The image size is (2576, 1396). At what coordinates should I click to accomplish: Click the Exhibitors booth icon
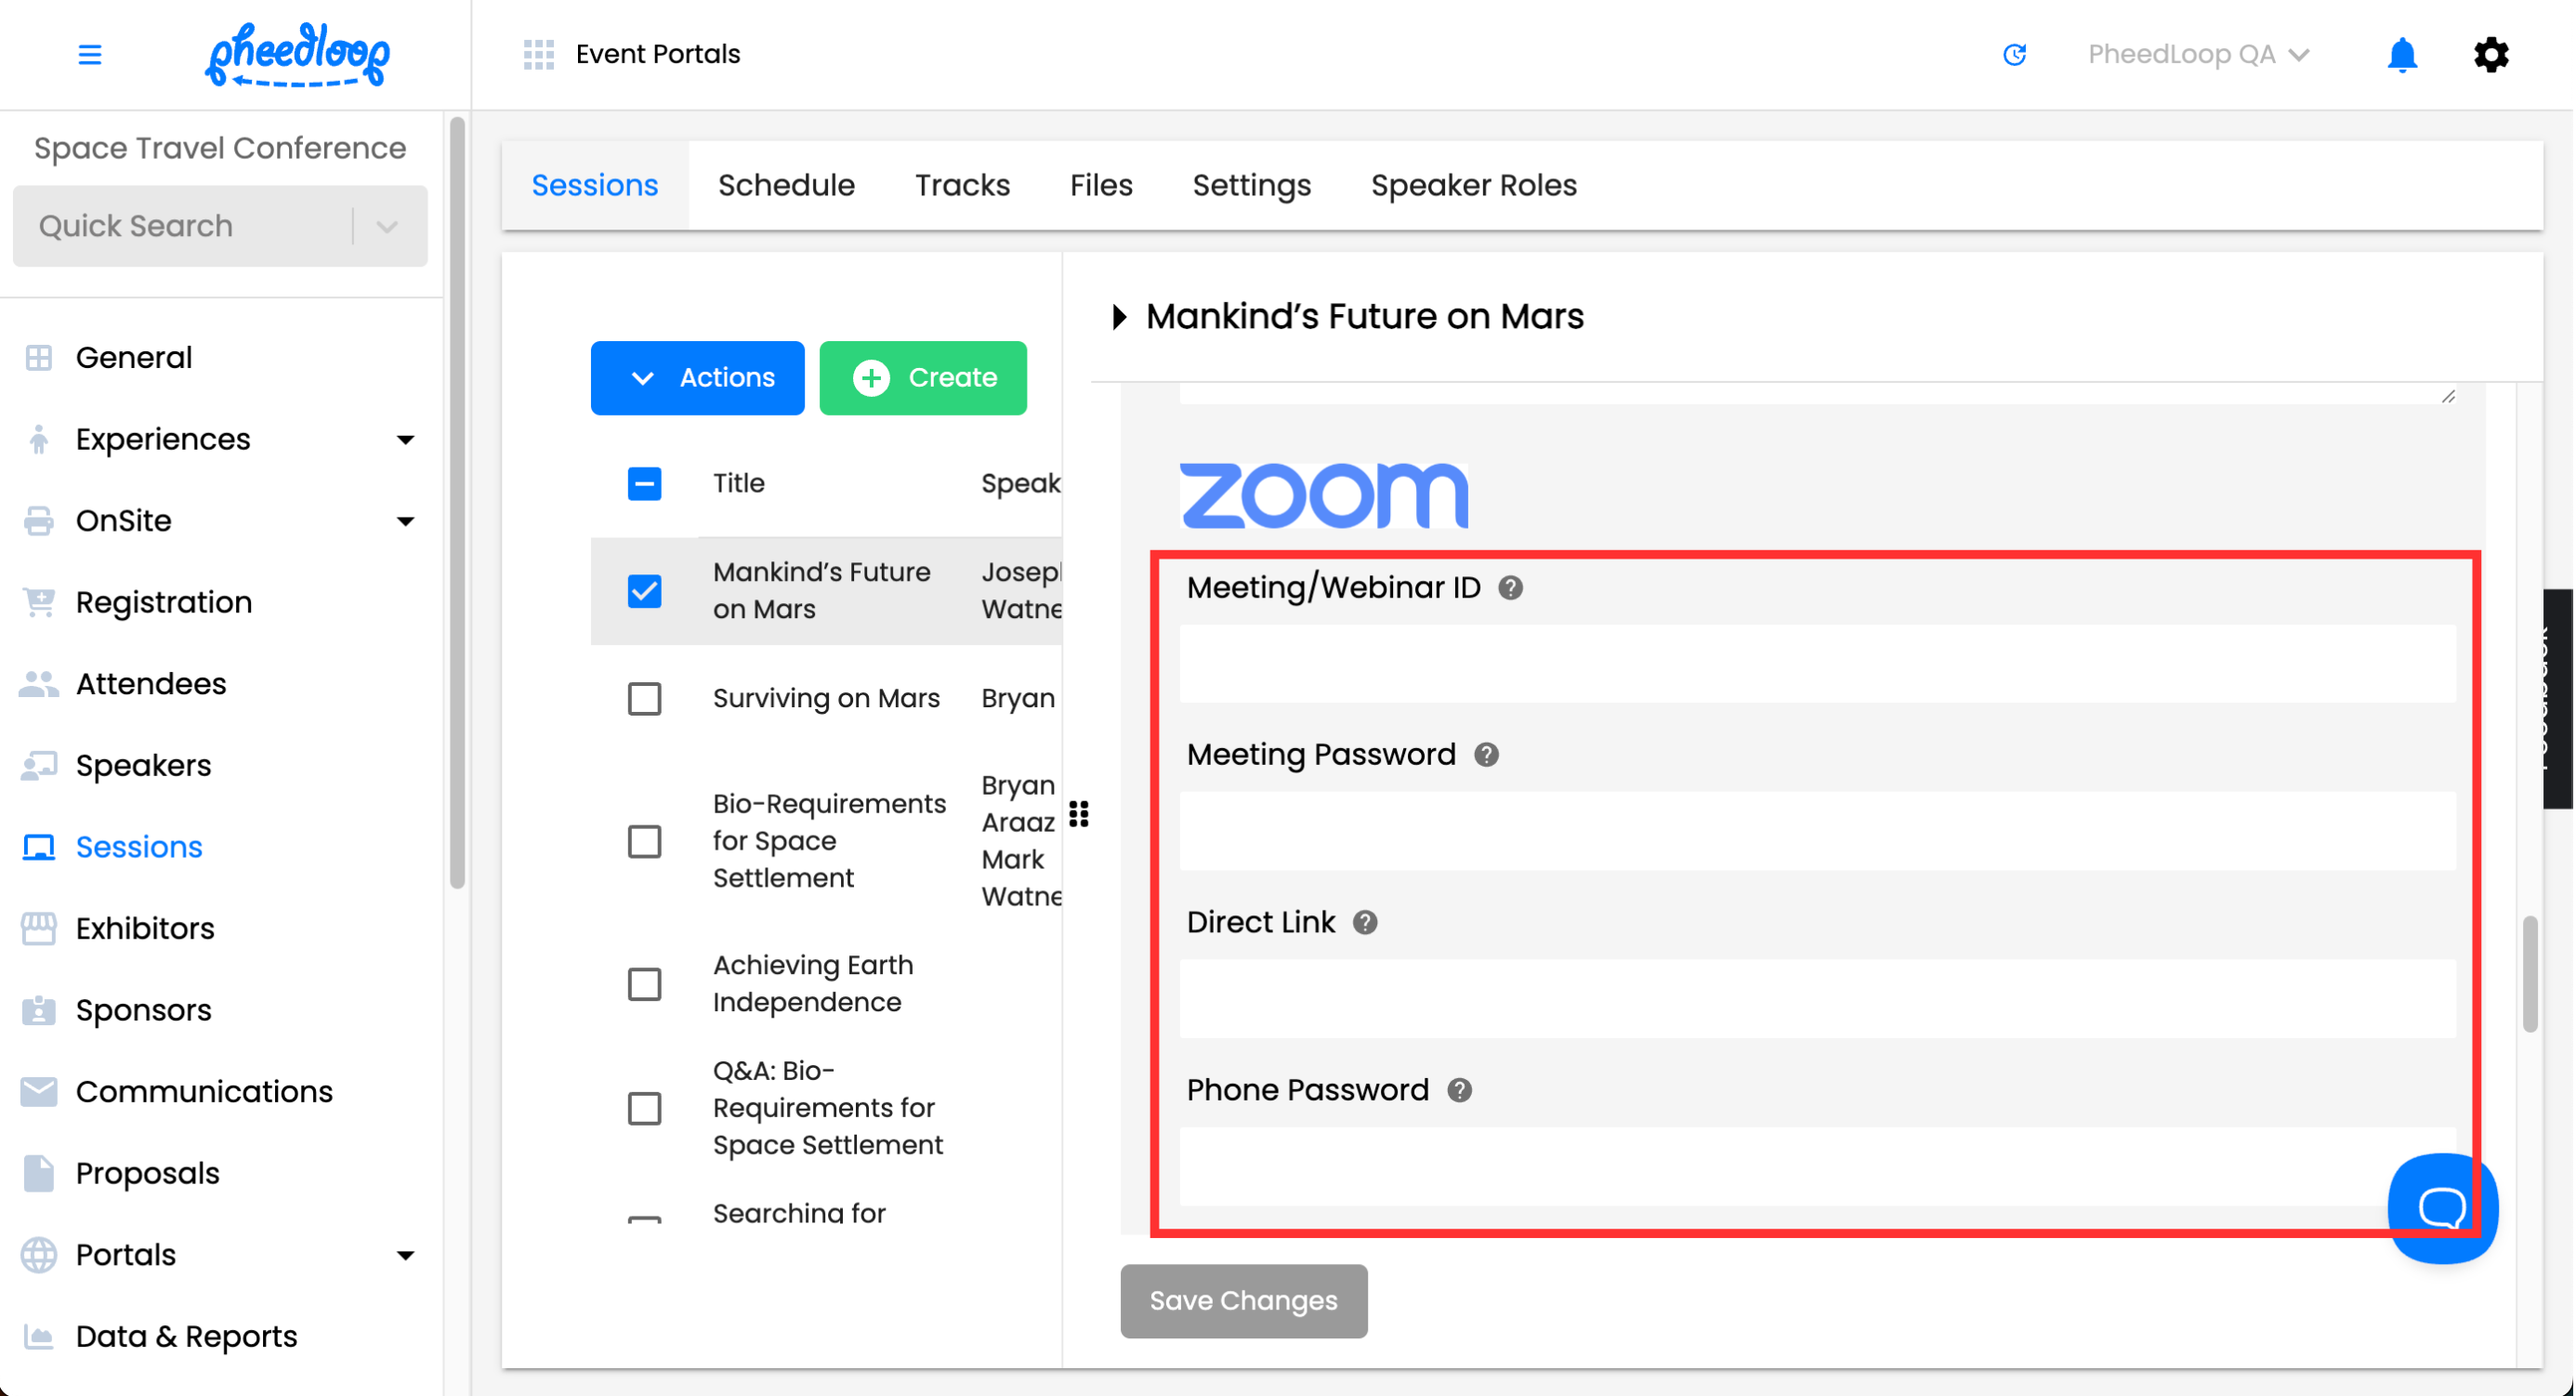click(38, 929)
